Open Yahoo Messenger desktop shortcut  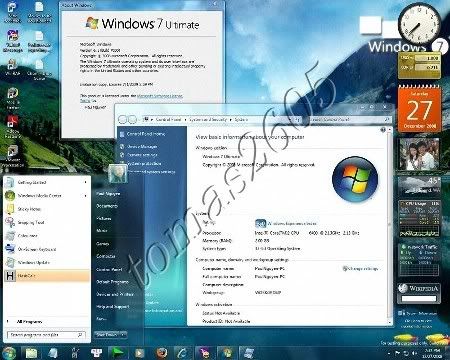[12, 42]
